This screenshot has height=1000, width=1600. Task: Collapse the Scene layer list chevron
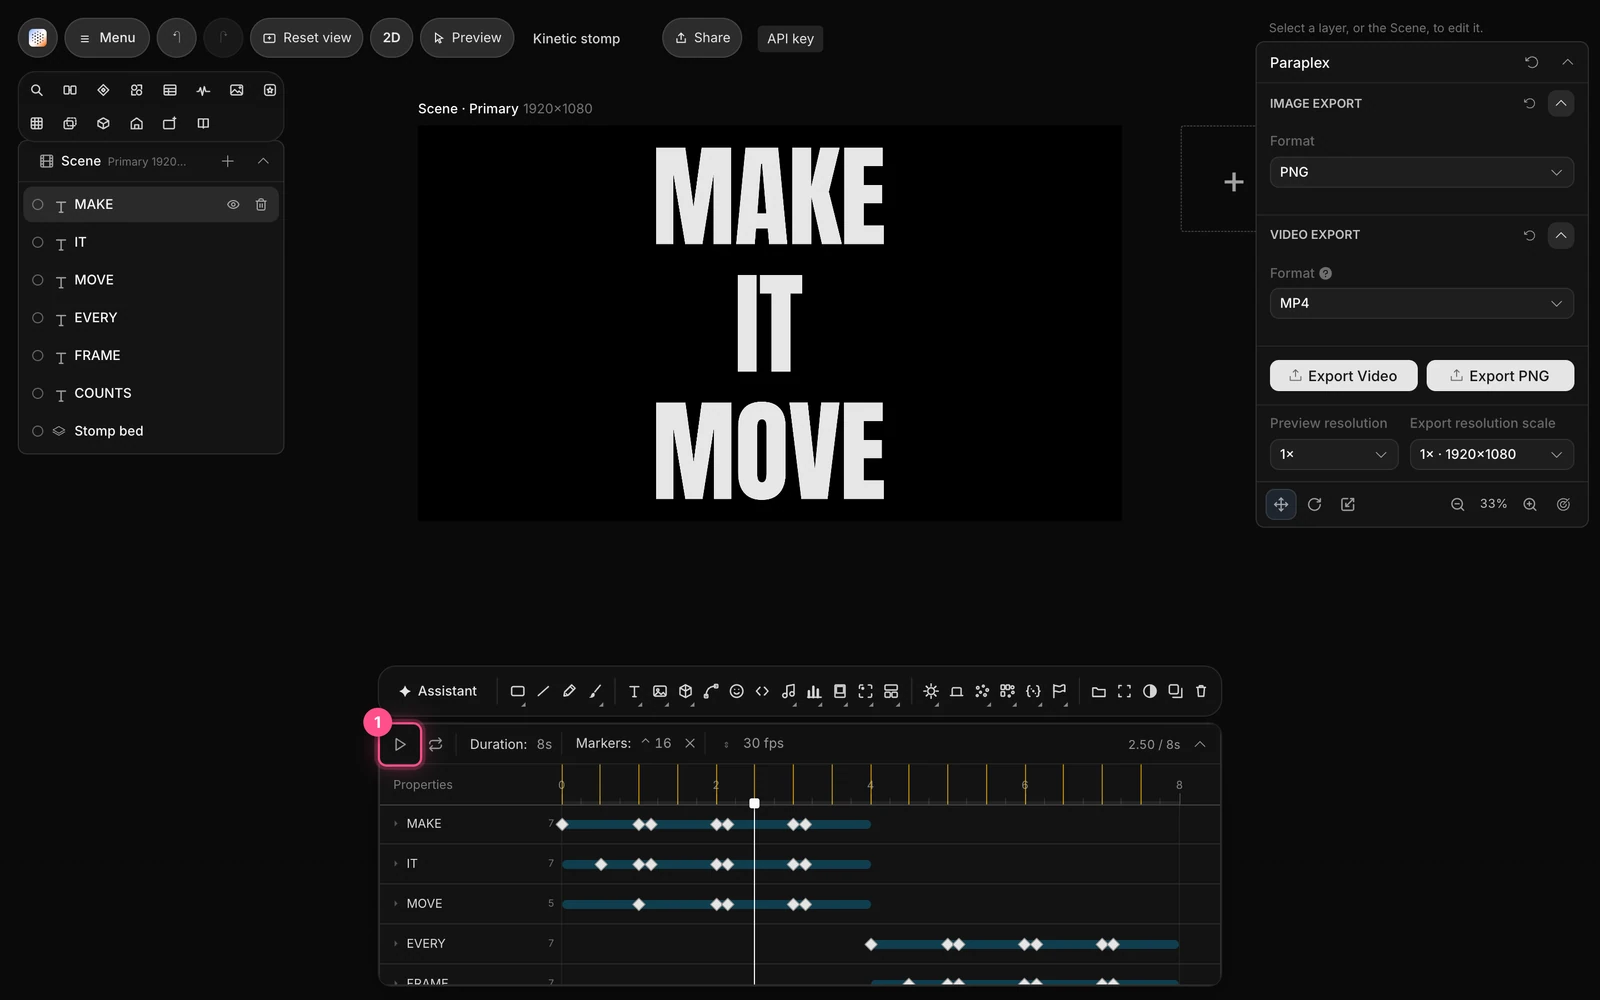[x=263, y=161]
